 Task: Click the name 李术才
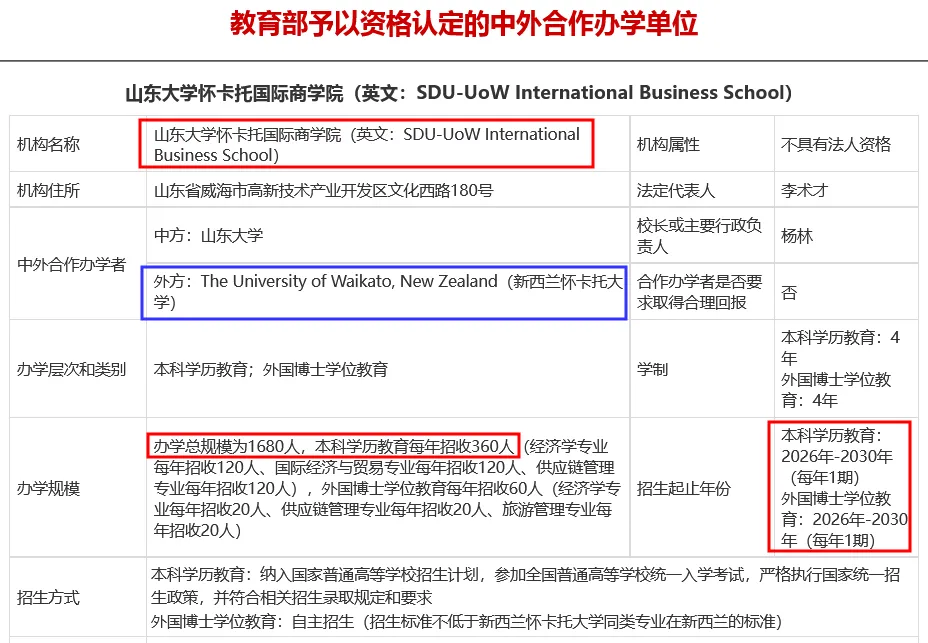[x=804, y=191]
